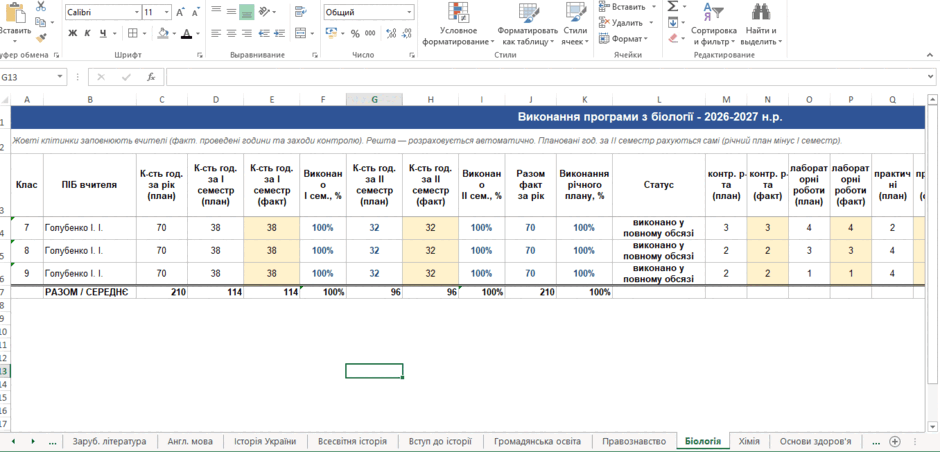Click the Name Box showing G13
940x452 pixels.
tap(29, 77)
